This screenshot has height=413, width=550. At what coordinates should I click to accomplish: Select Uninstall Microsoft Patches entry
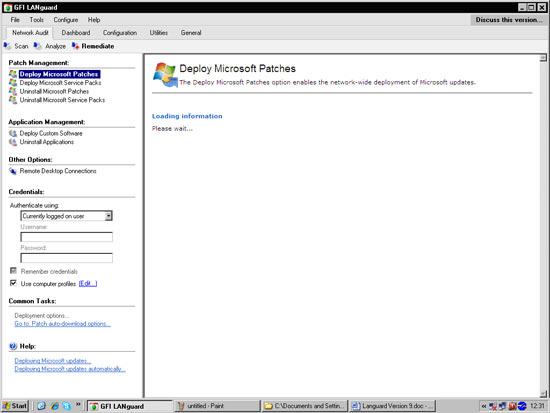54,91
